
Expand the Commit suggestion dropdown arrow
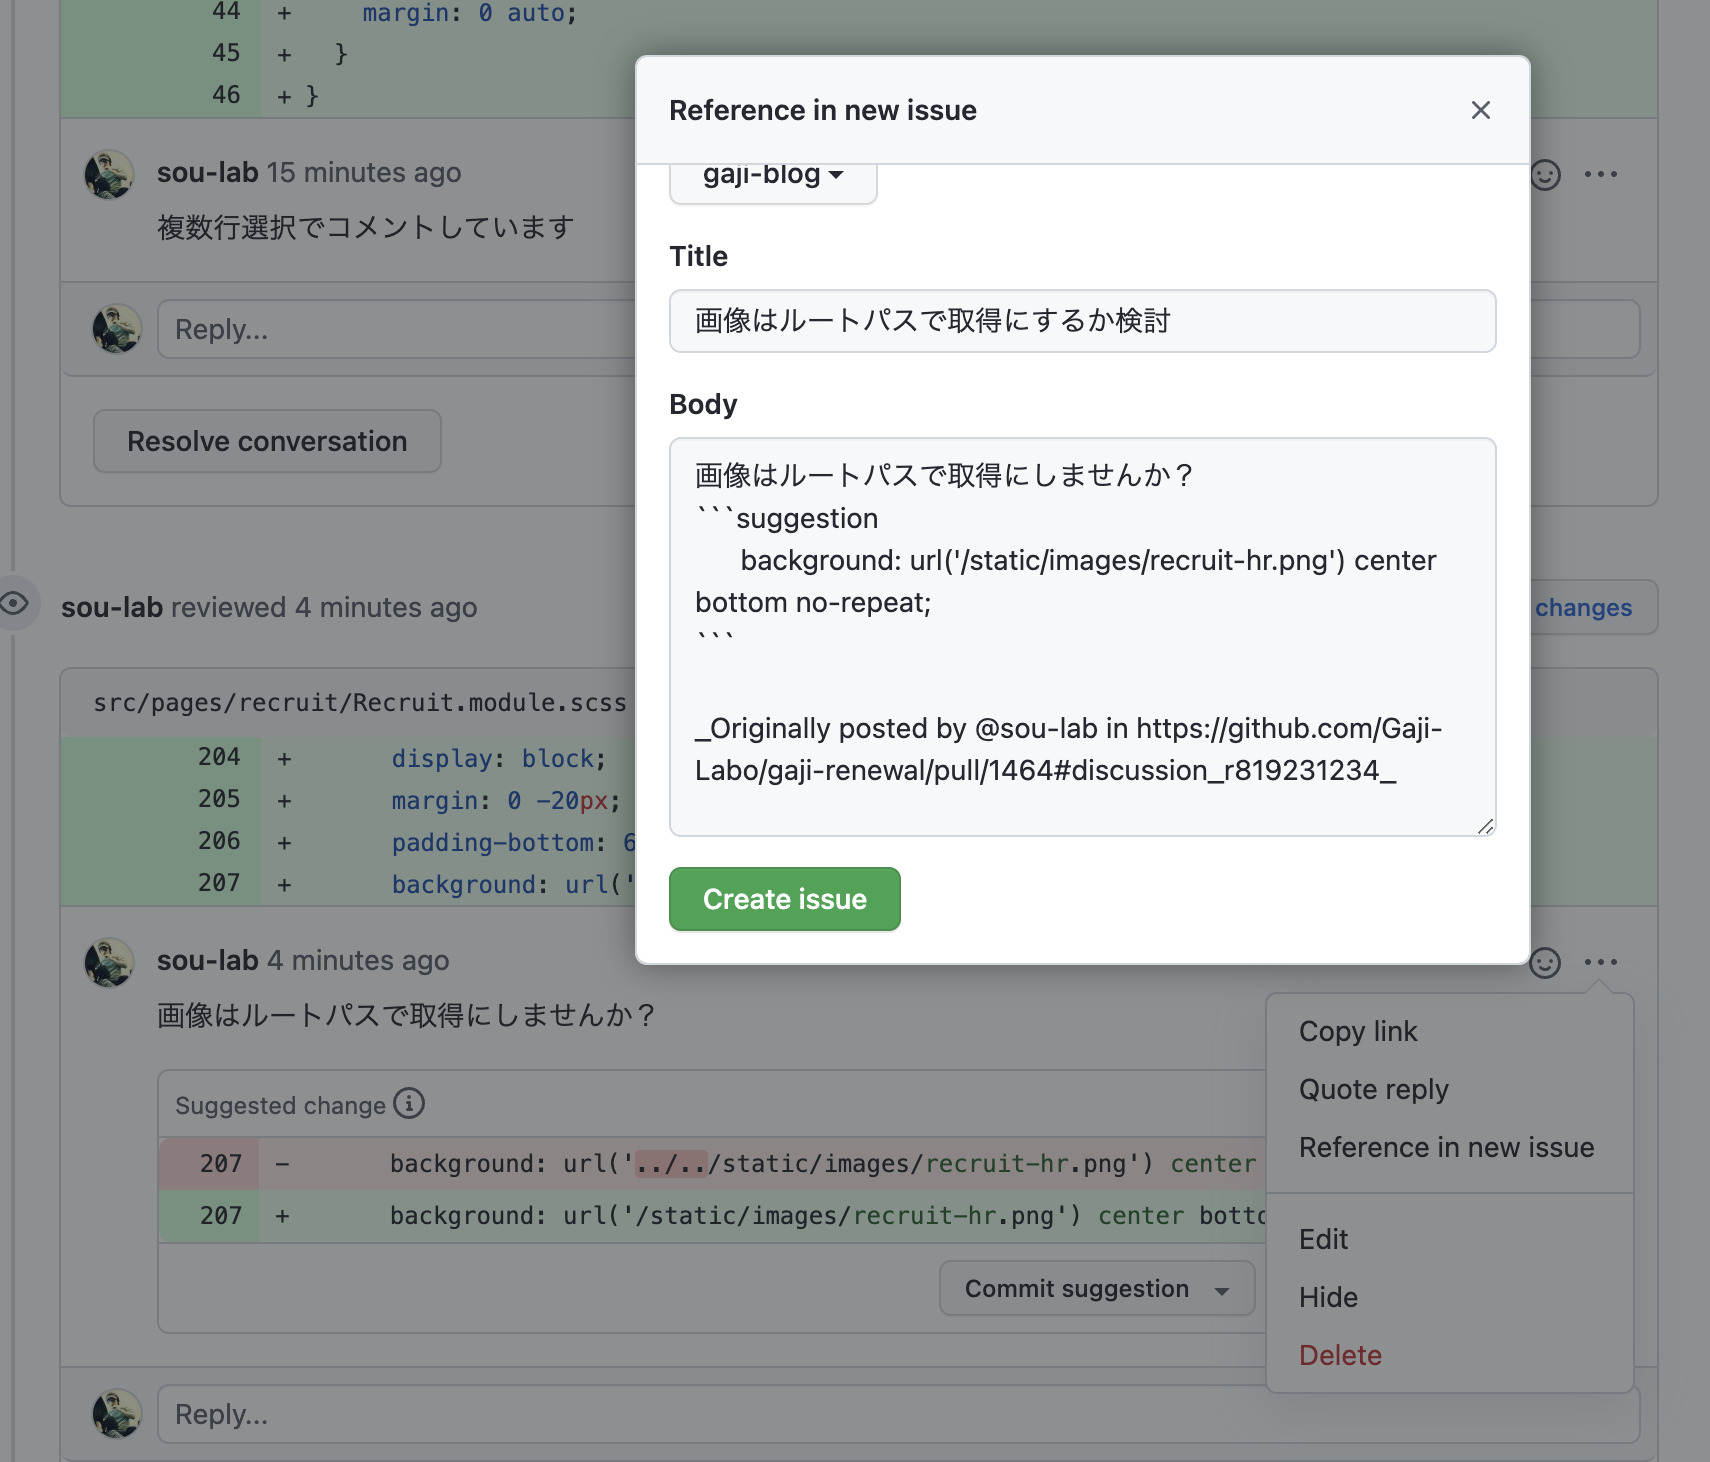point(1222,1290)
